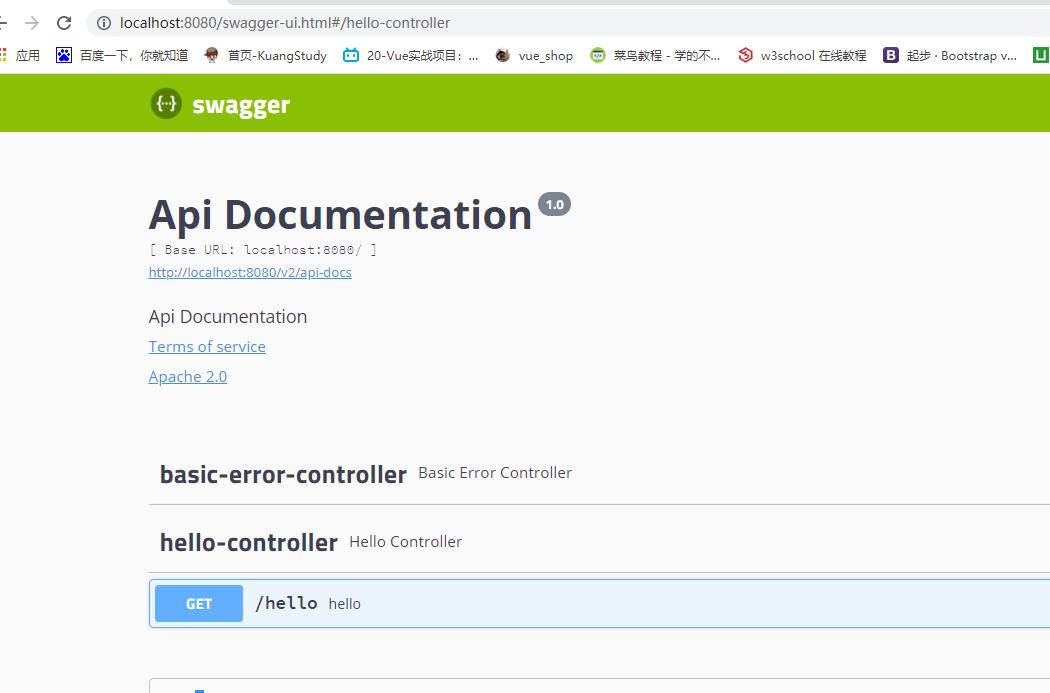Reload the page with the refresh icon
This screenshot has height=693, width=1050.
64,23
